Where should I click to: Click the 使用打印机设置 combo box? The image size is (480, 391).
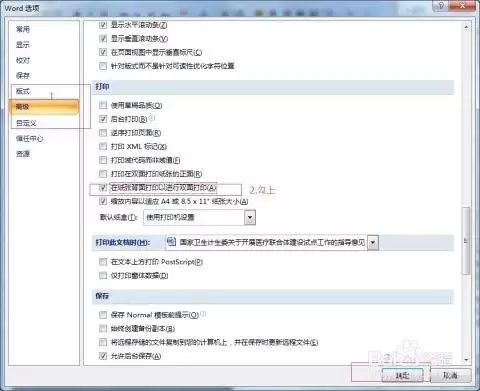point(199,218)
